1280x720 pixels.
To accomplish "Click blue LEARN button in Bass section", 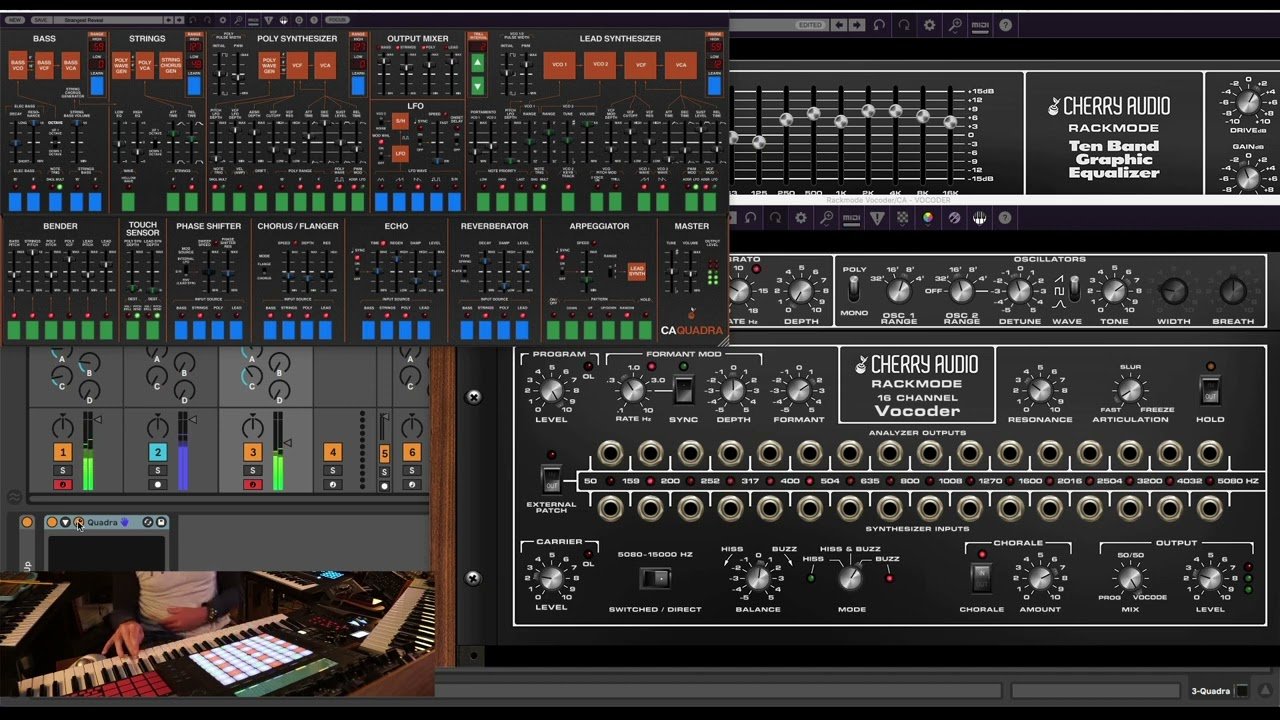I will click(x=97, y=85).
